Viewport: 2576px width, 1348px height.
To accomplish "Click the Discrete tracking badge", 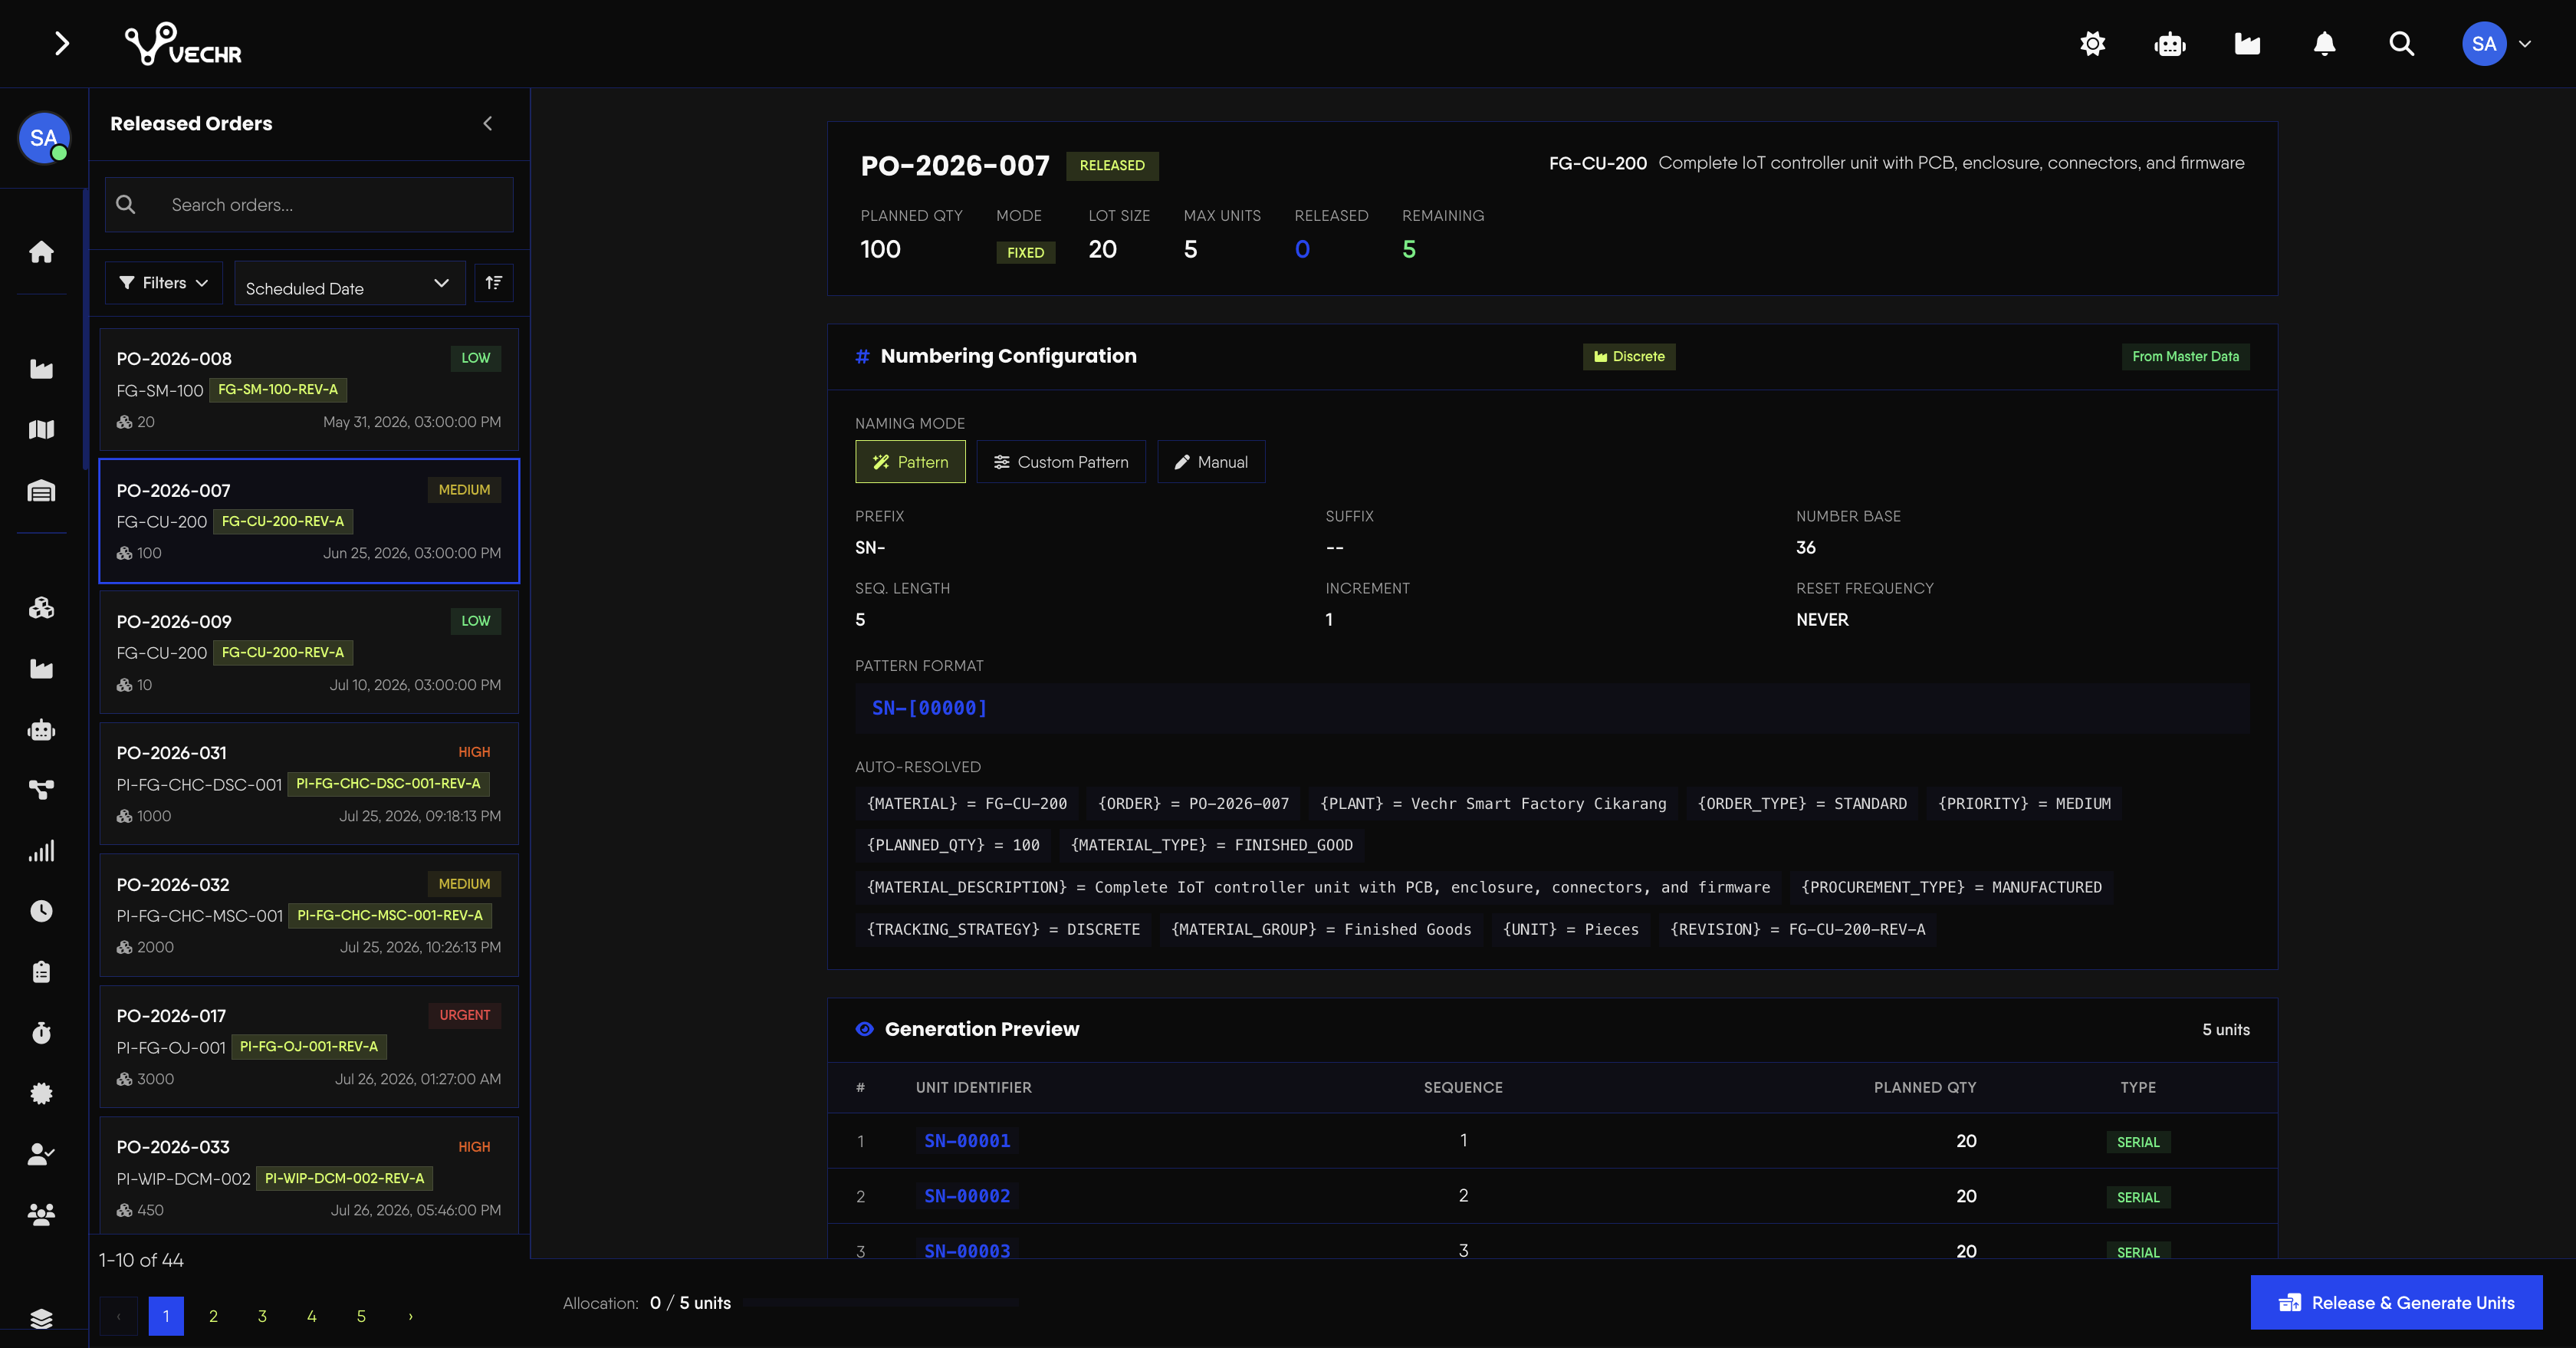I will tap(1629, 356).
